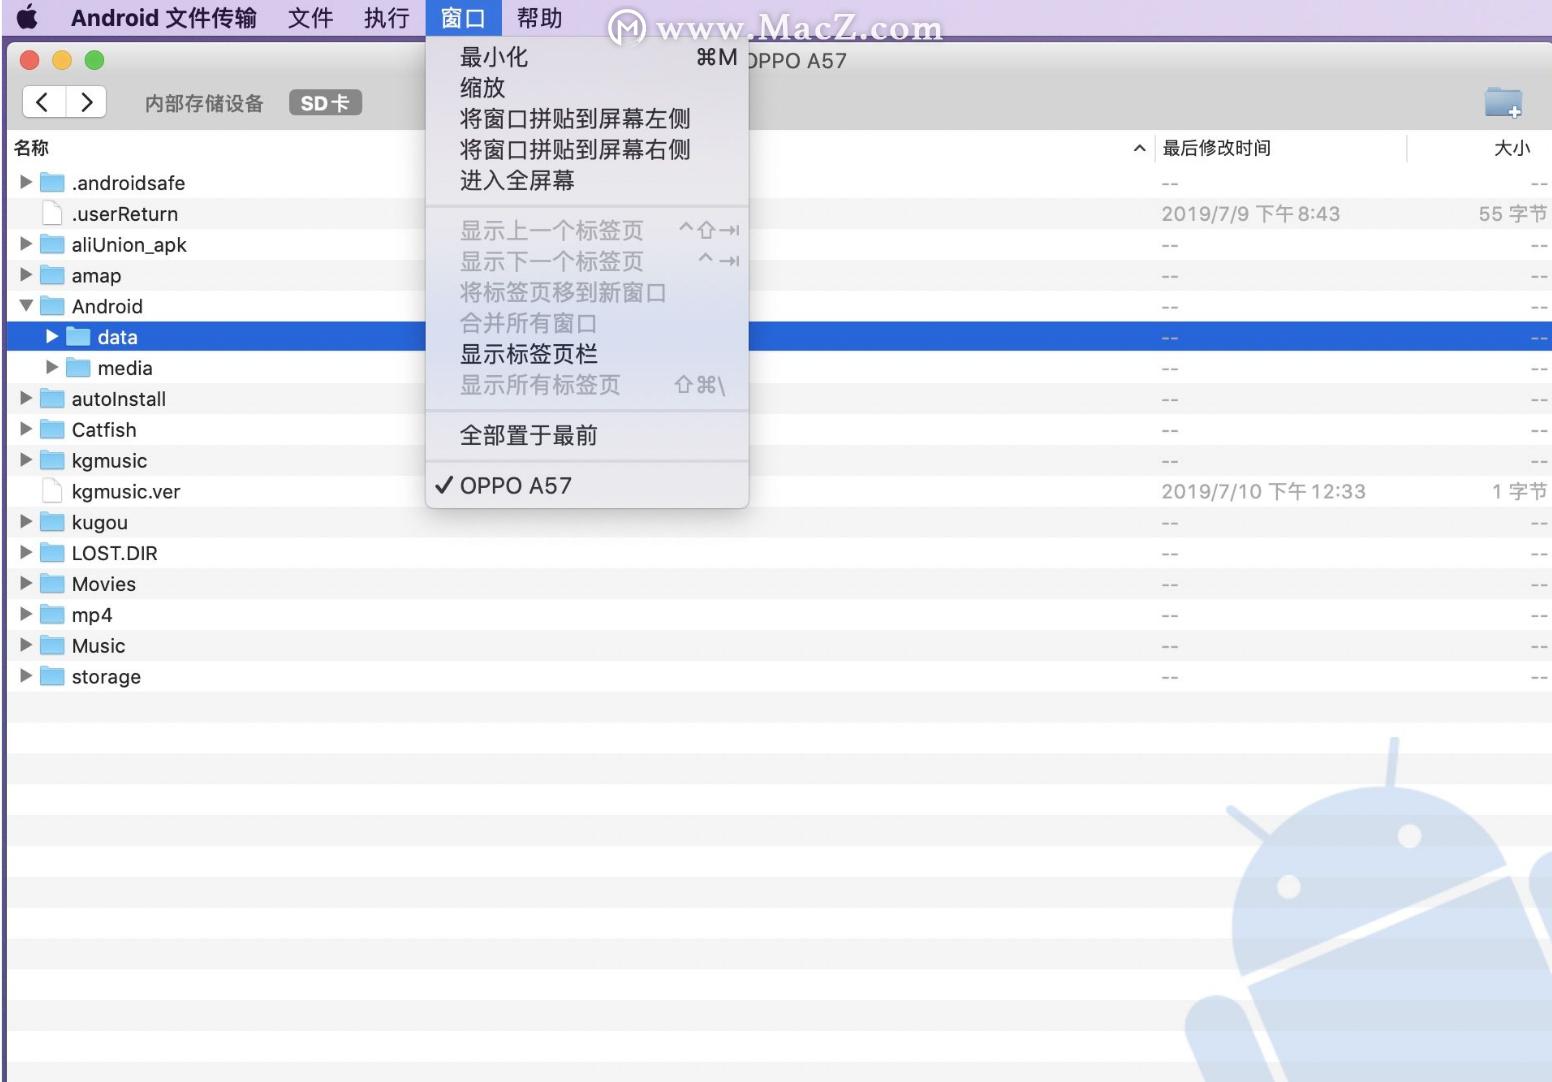Click the mp4 folder icon
Viewport: 1552px width, 1082px height.
52,614
